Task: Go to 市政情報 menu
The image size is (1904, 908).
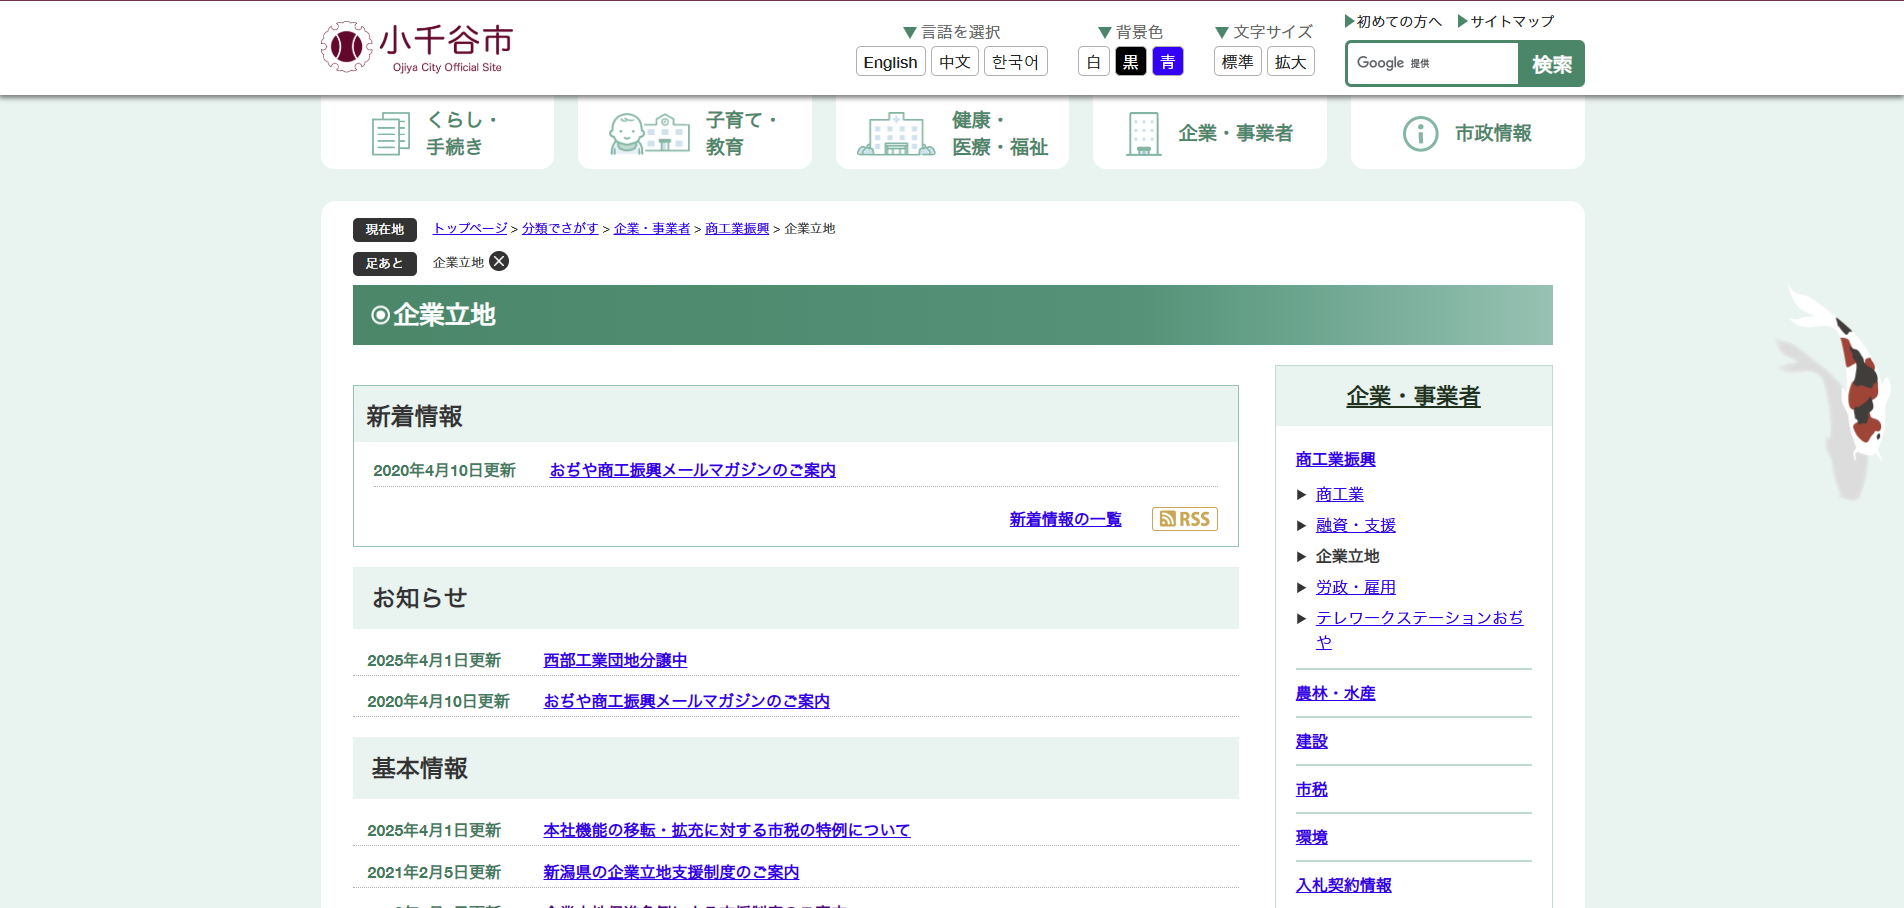Action: click(x=1468, y=133)
